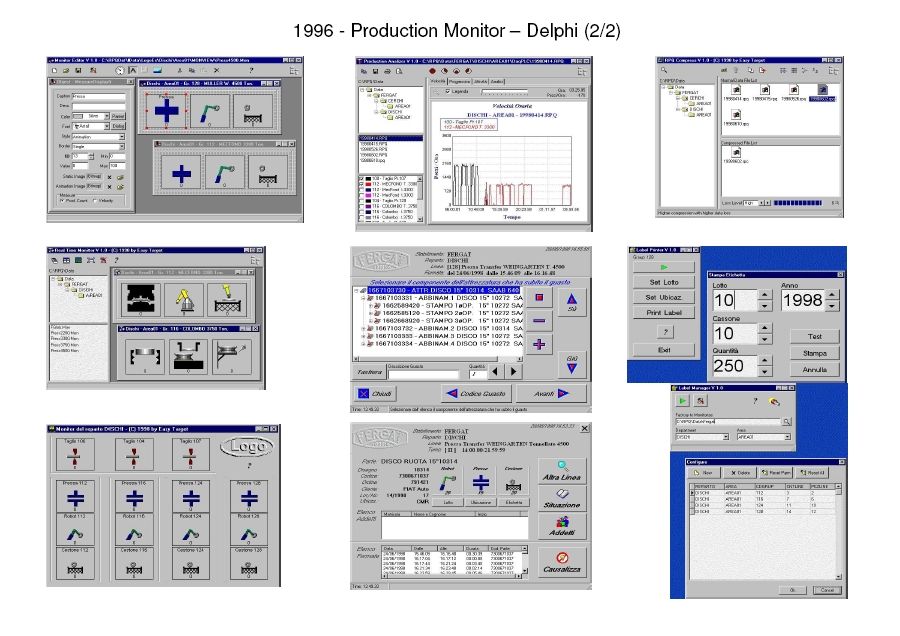Image resolution: width=900 pixels, height=636 pixels.
Task: Switch to the Attività tab
Action: tap(480, 82)
